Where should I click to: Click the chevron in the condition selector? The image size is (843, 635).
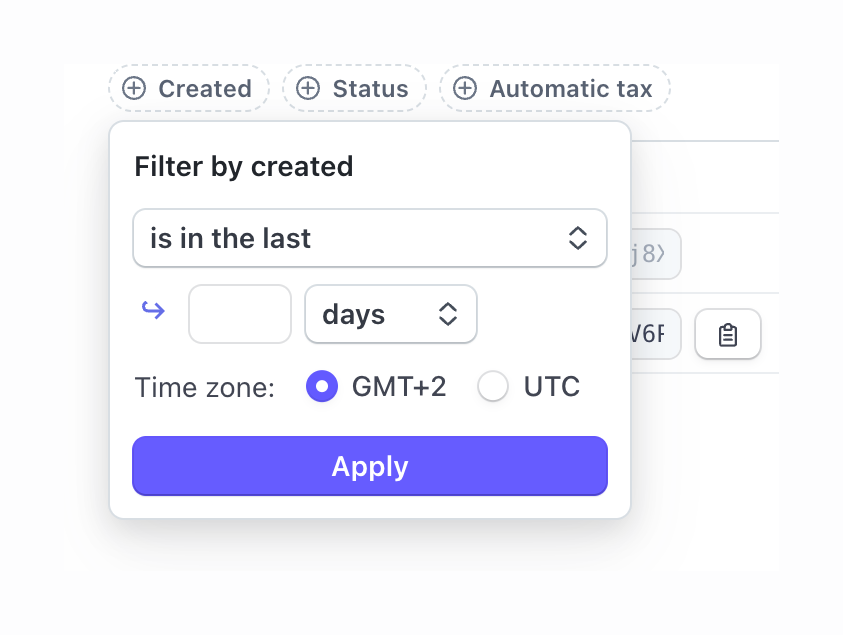click(x=578, y=238)
